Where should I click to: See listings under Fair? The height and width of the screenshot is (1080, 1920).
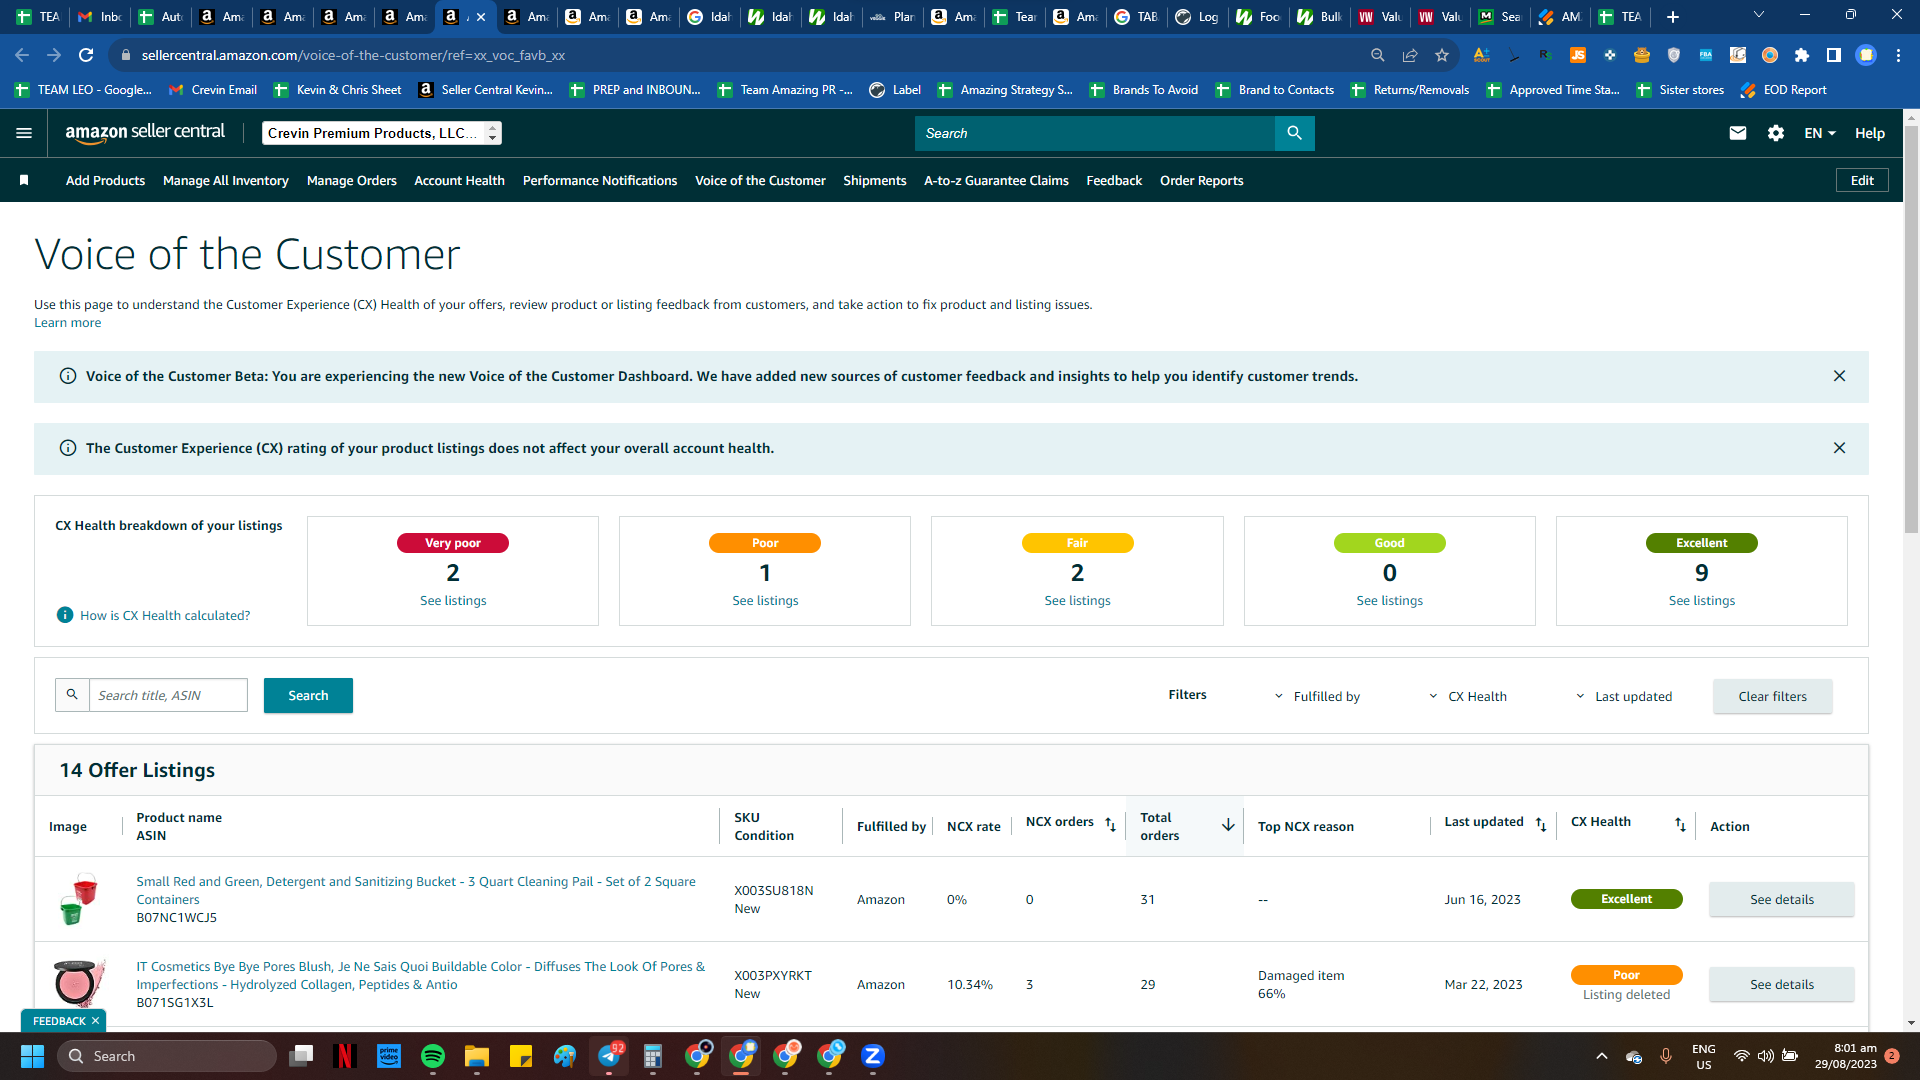[x=1077, y=600]
